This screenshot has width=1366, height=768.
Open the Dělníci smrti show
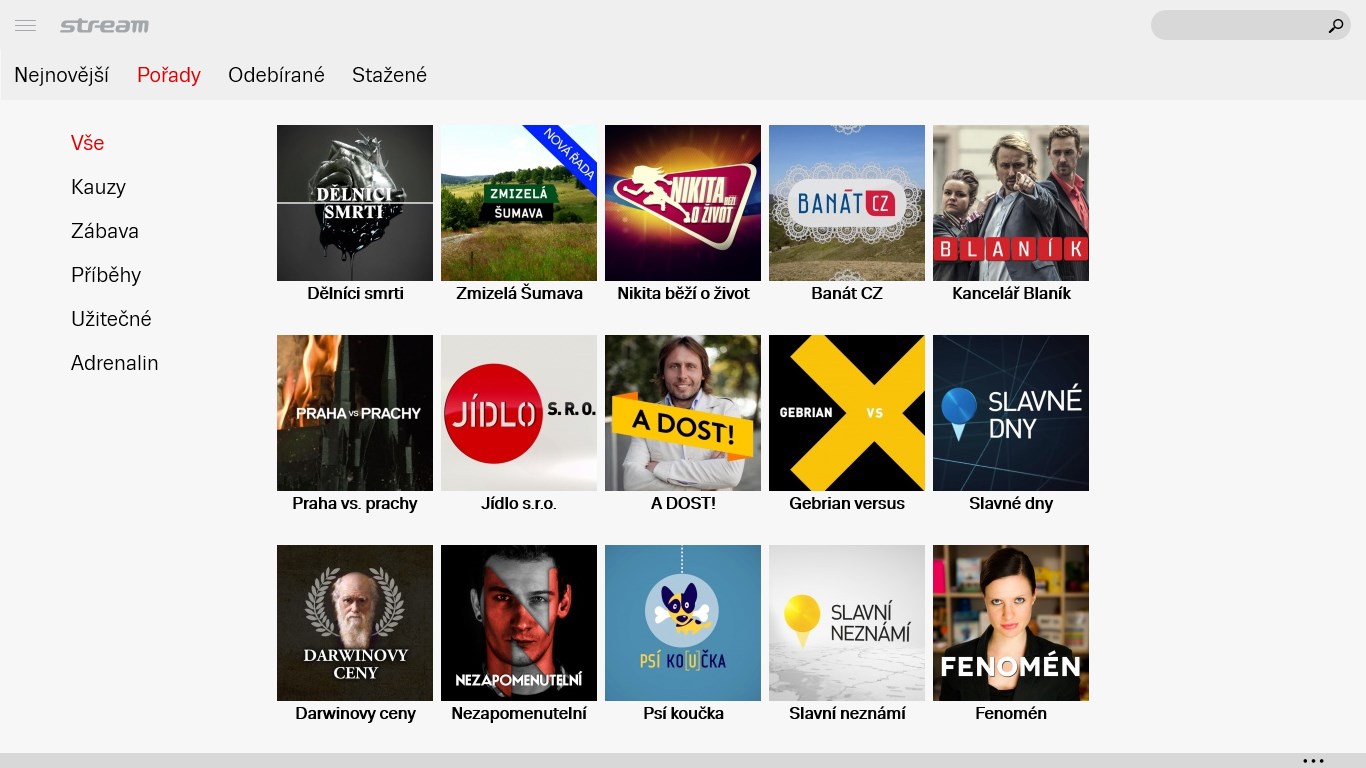pos(354,203)
